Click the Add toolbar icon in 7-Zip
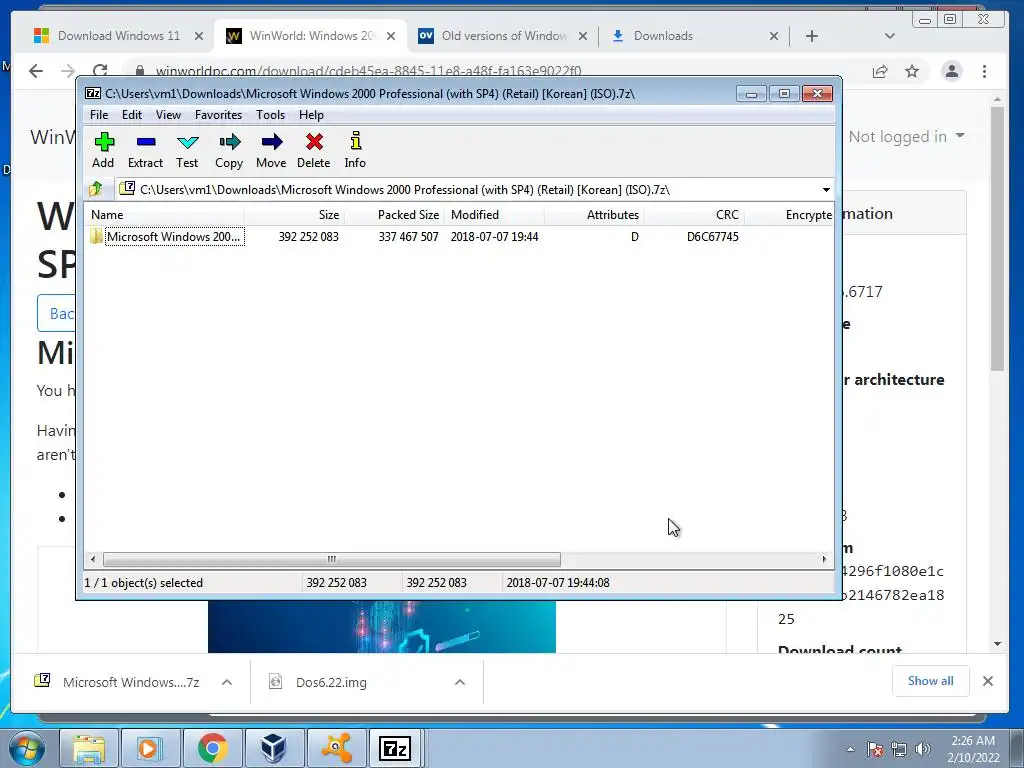Screen dimensions: 1024x768 point(103,150)
